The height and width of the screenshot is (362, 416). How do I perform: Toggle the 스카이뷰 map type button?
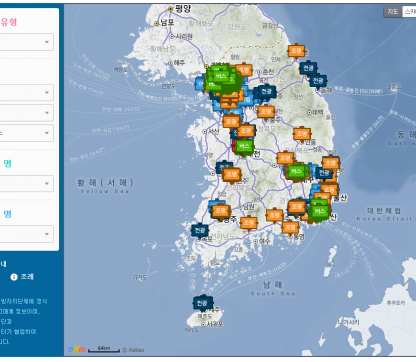[x=409, y=12]
